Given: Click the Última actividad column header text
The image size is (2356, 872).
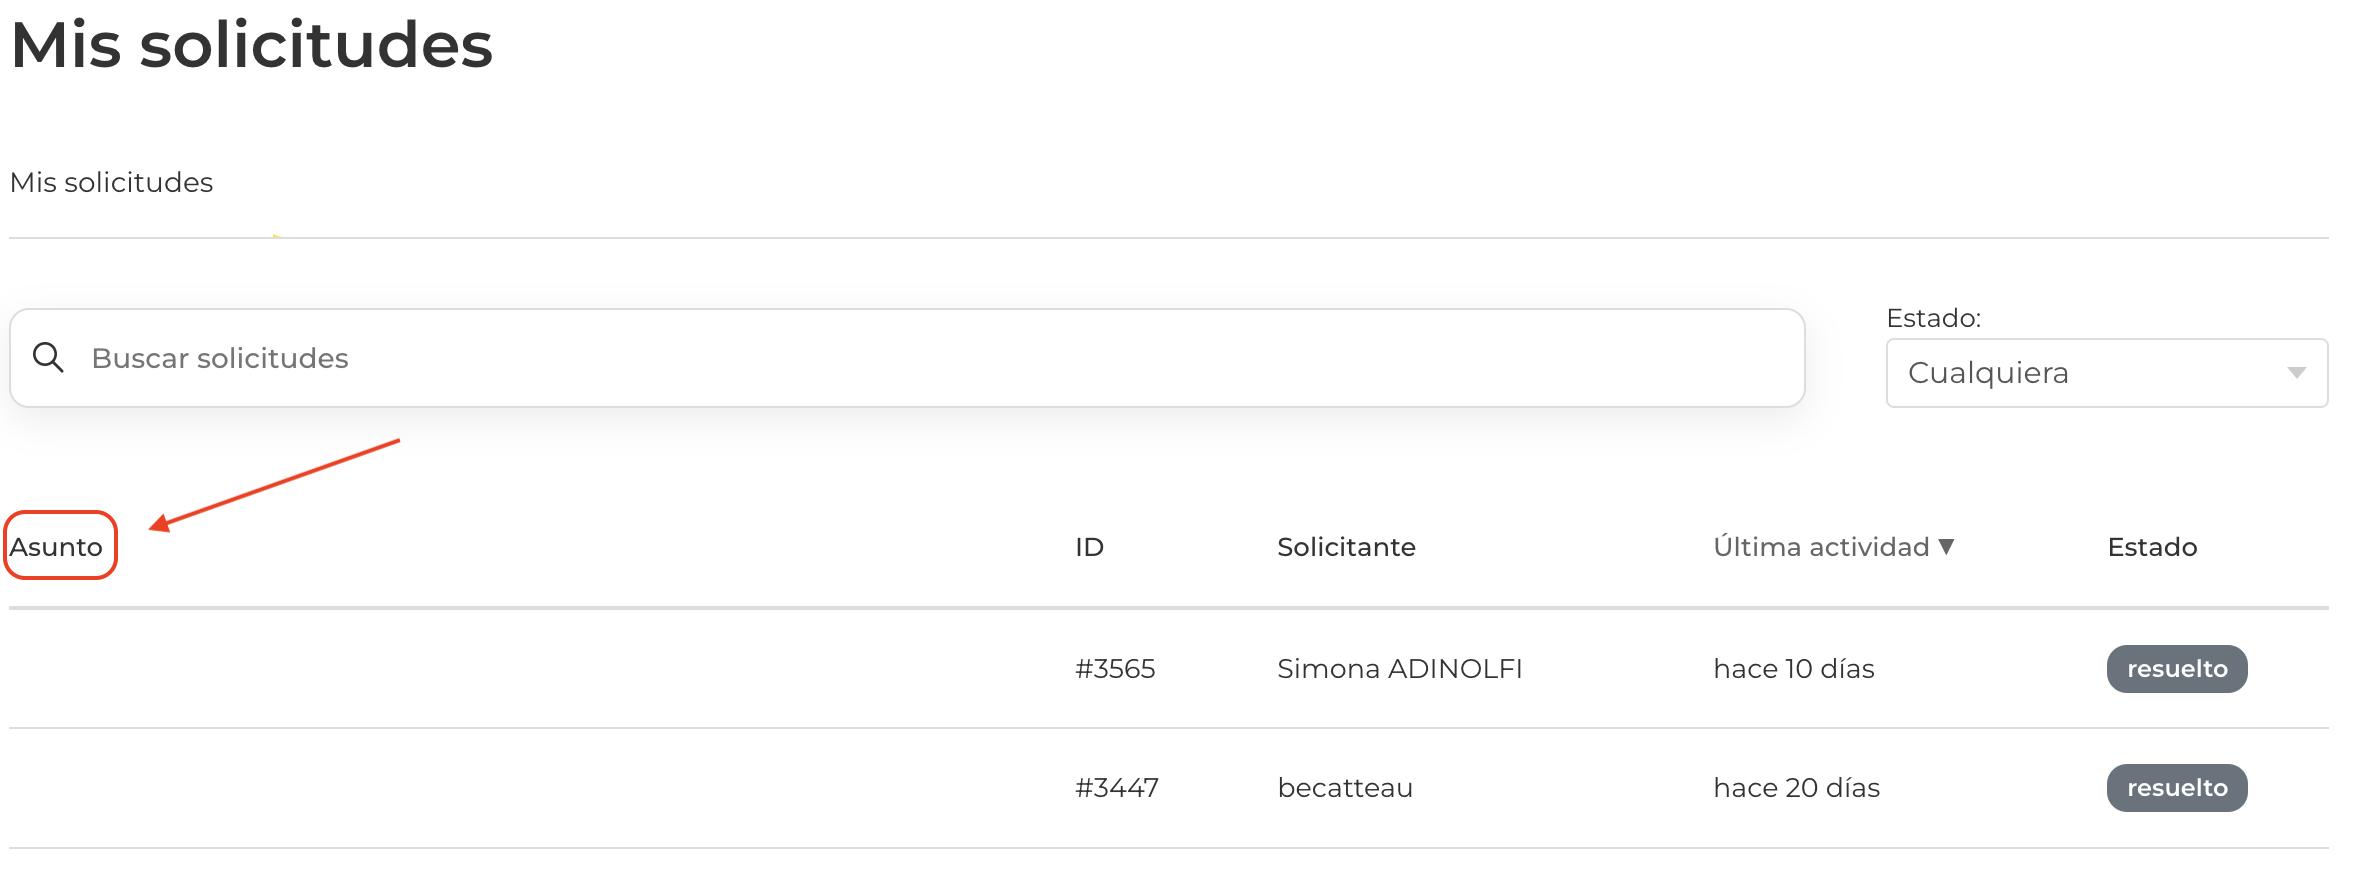Looking at the screenshot, I should point(1821,547).
